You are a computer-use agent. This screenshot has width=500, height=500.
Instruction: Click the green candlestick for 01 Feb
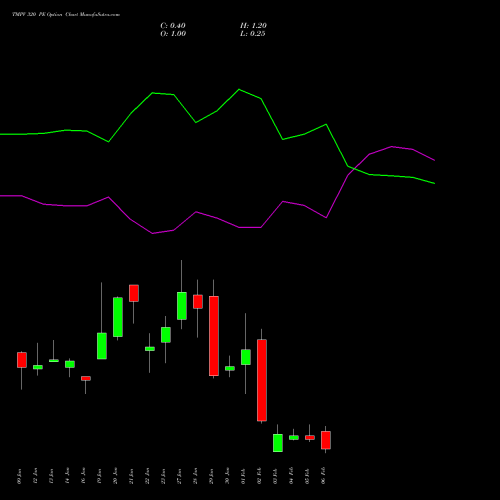[x=246, y=357]
